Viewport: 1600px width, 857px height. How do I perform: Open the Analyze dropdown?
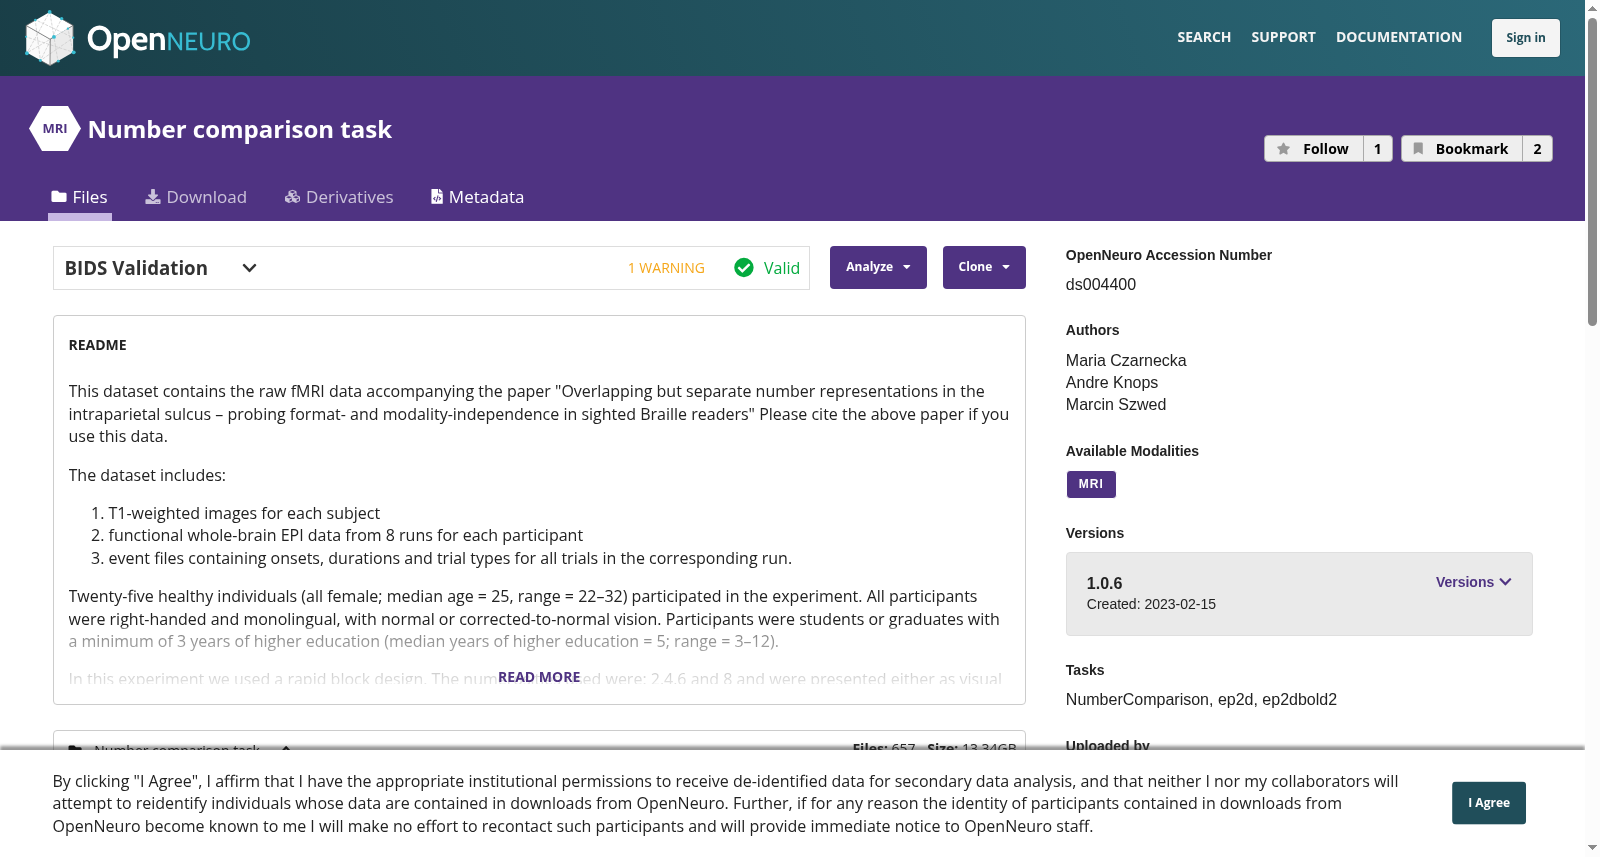[x=878, y=267]
